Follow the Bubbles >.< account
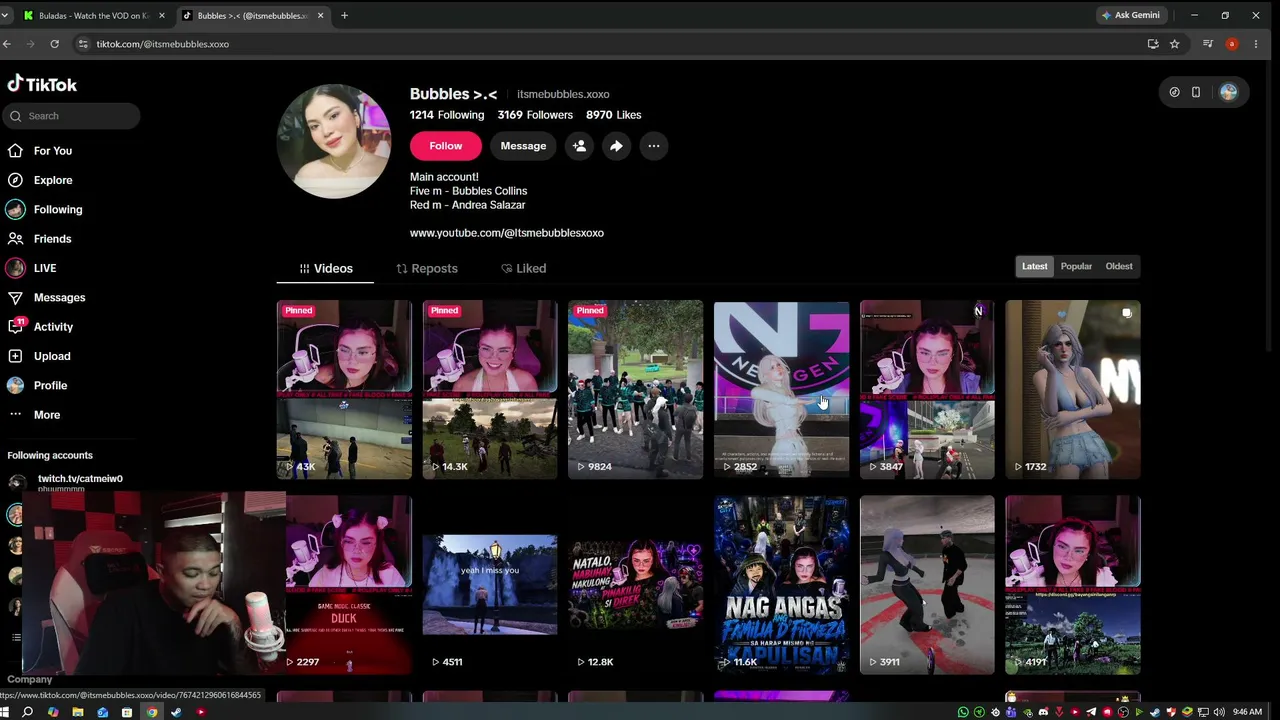1280x720 pixels. [446, 146]
